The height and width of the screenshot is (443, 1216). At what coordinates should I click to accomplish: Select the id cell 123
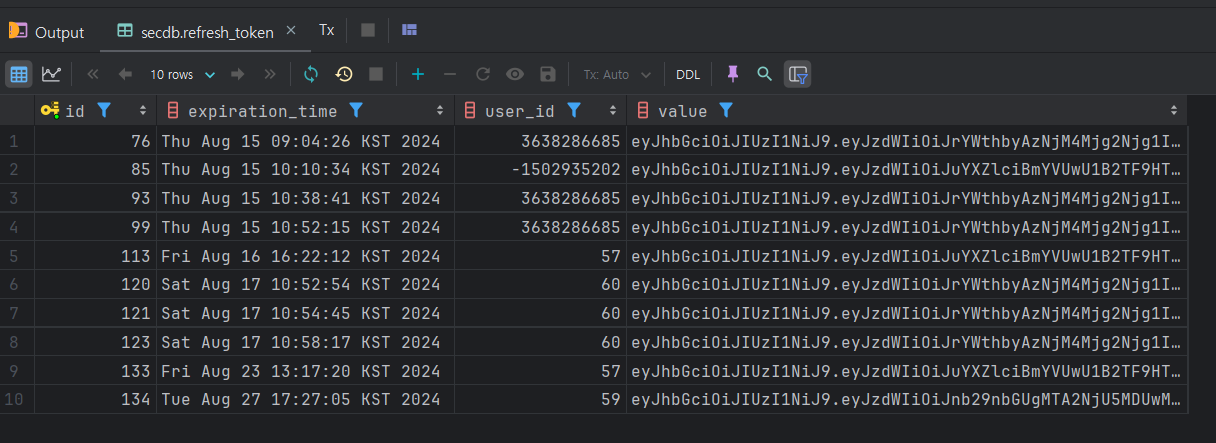95,342
